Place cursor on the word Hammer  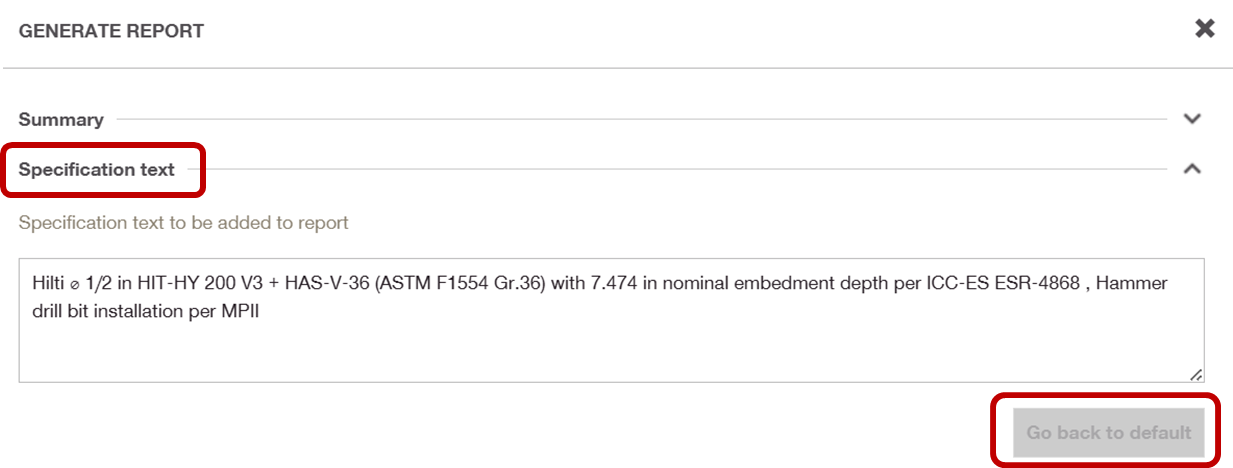pyautogui.click(x=1132, y=283)
